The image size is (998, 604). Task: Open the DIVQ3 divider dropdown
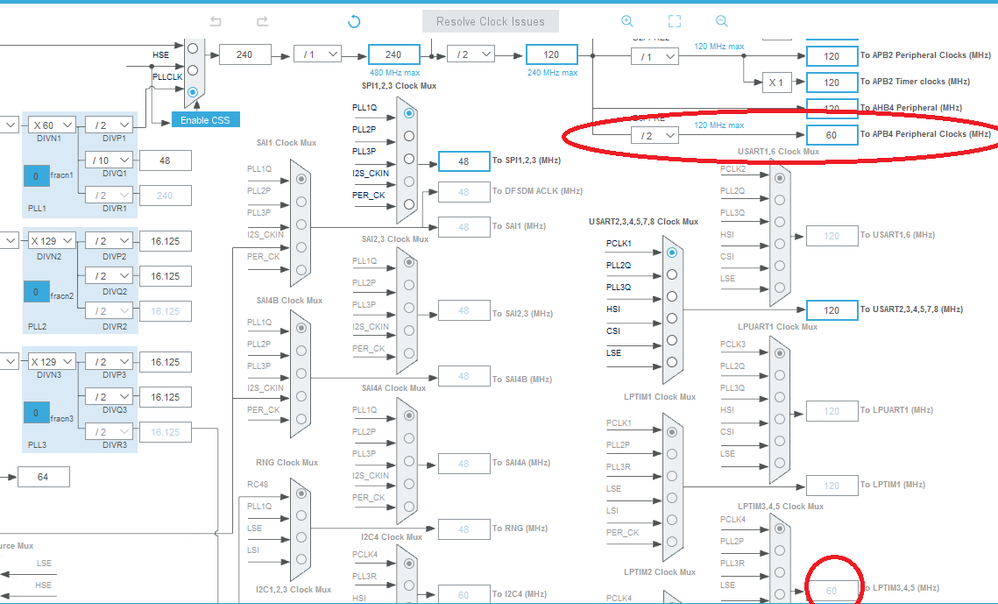[x=109, y=397]
